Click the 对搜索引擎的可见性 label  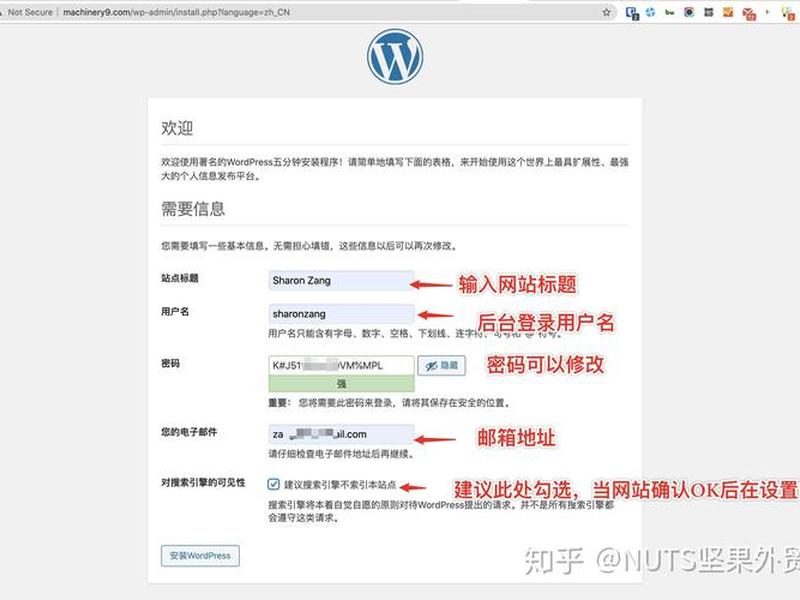(x=203, y=483)
